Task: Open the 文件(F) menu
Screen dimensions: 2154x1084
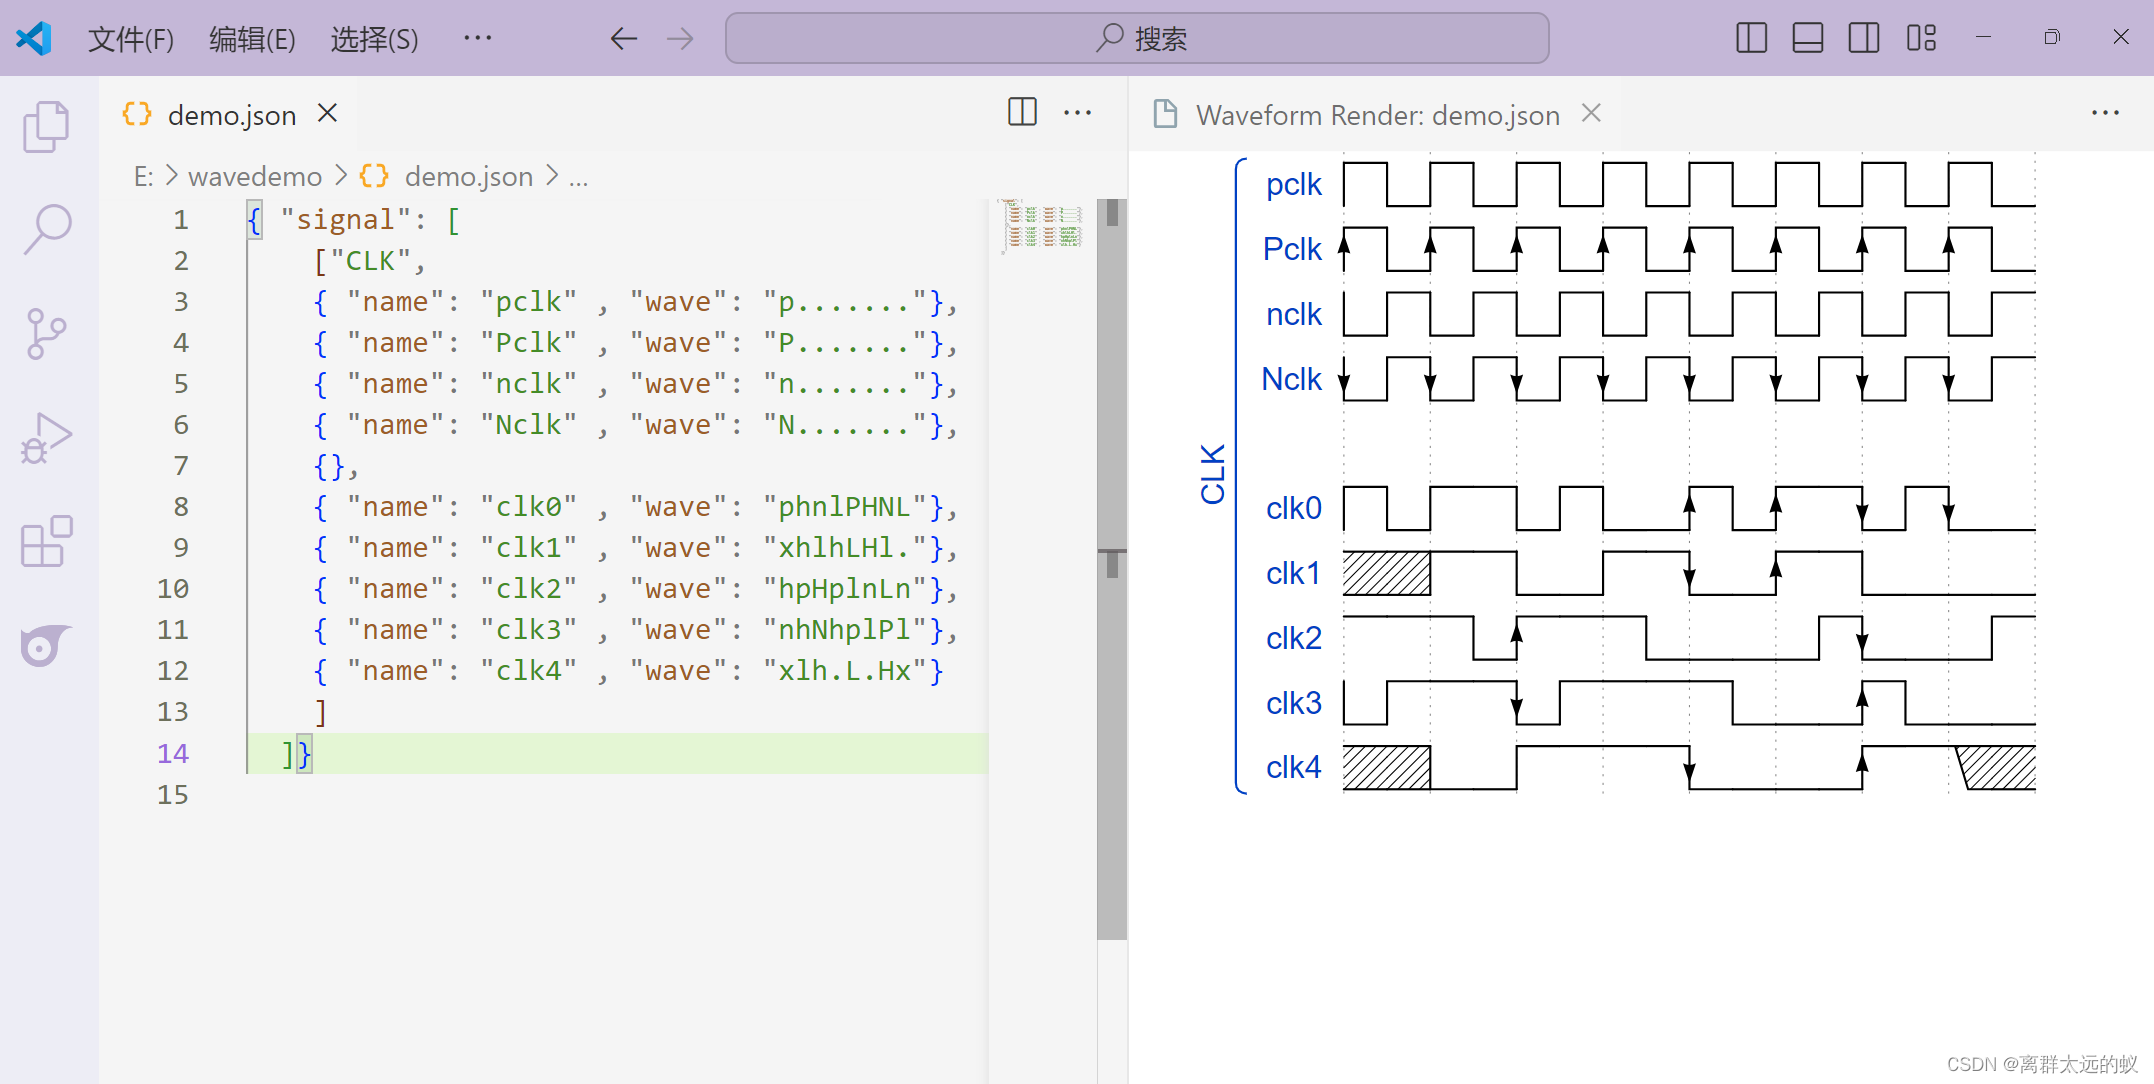Action: [x=131, y=39]
